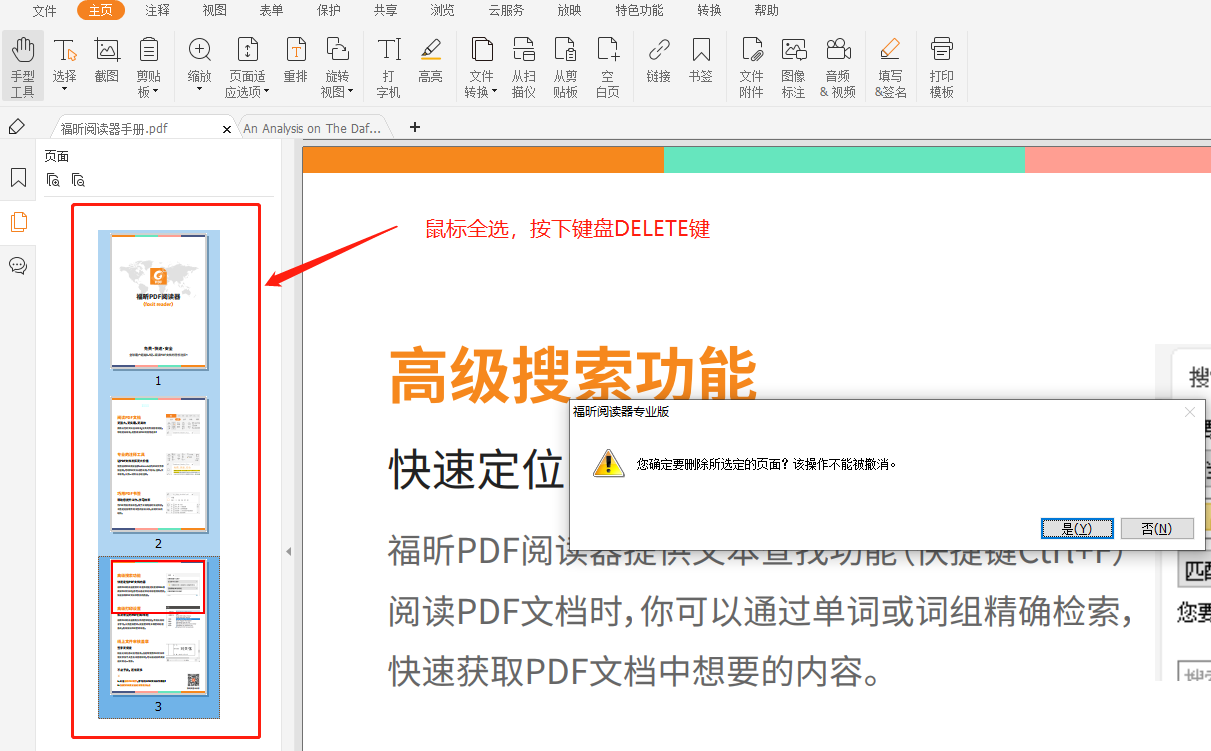Switch to An Analysis on The Daf... tab

312,128
